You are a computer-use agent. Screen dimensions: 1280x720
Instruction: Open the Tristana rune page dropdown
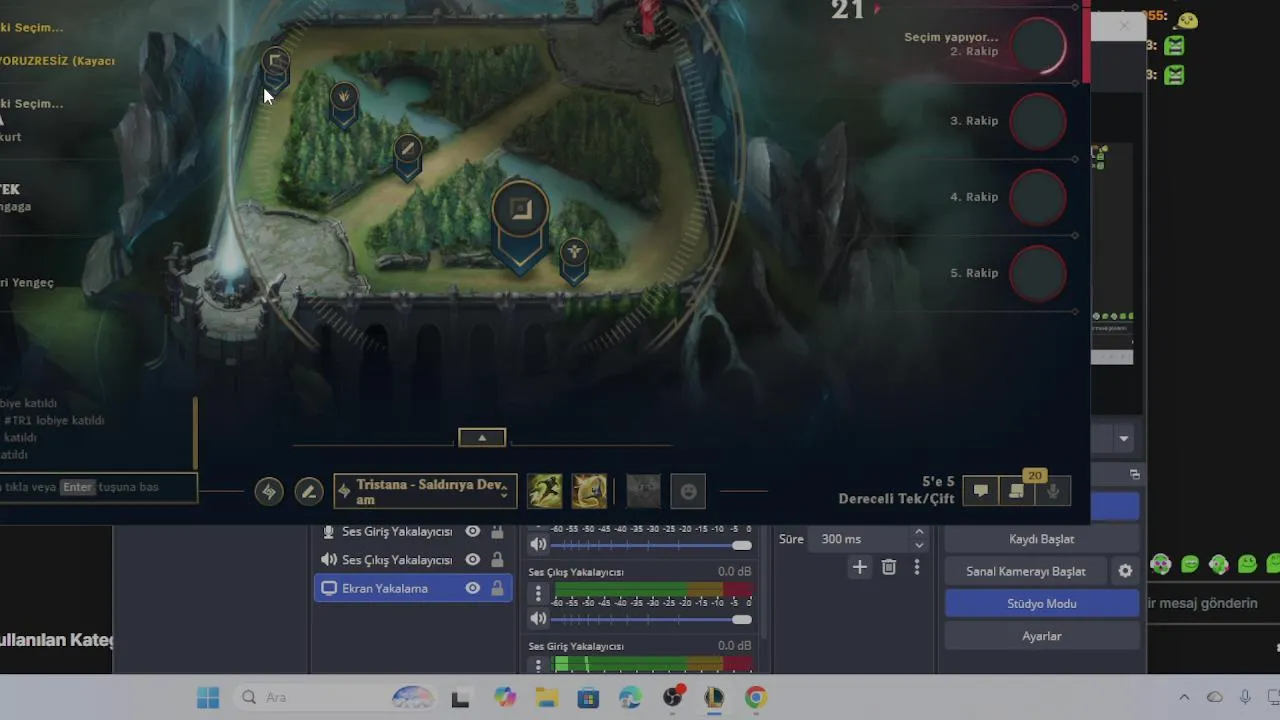click(x=425, y=491)
